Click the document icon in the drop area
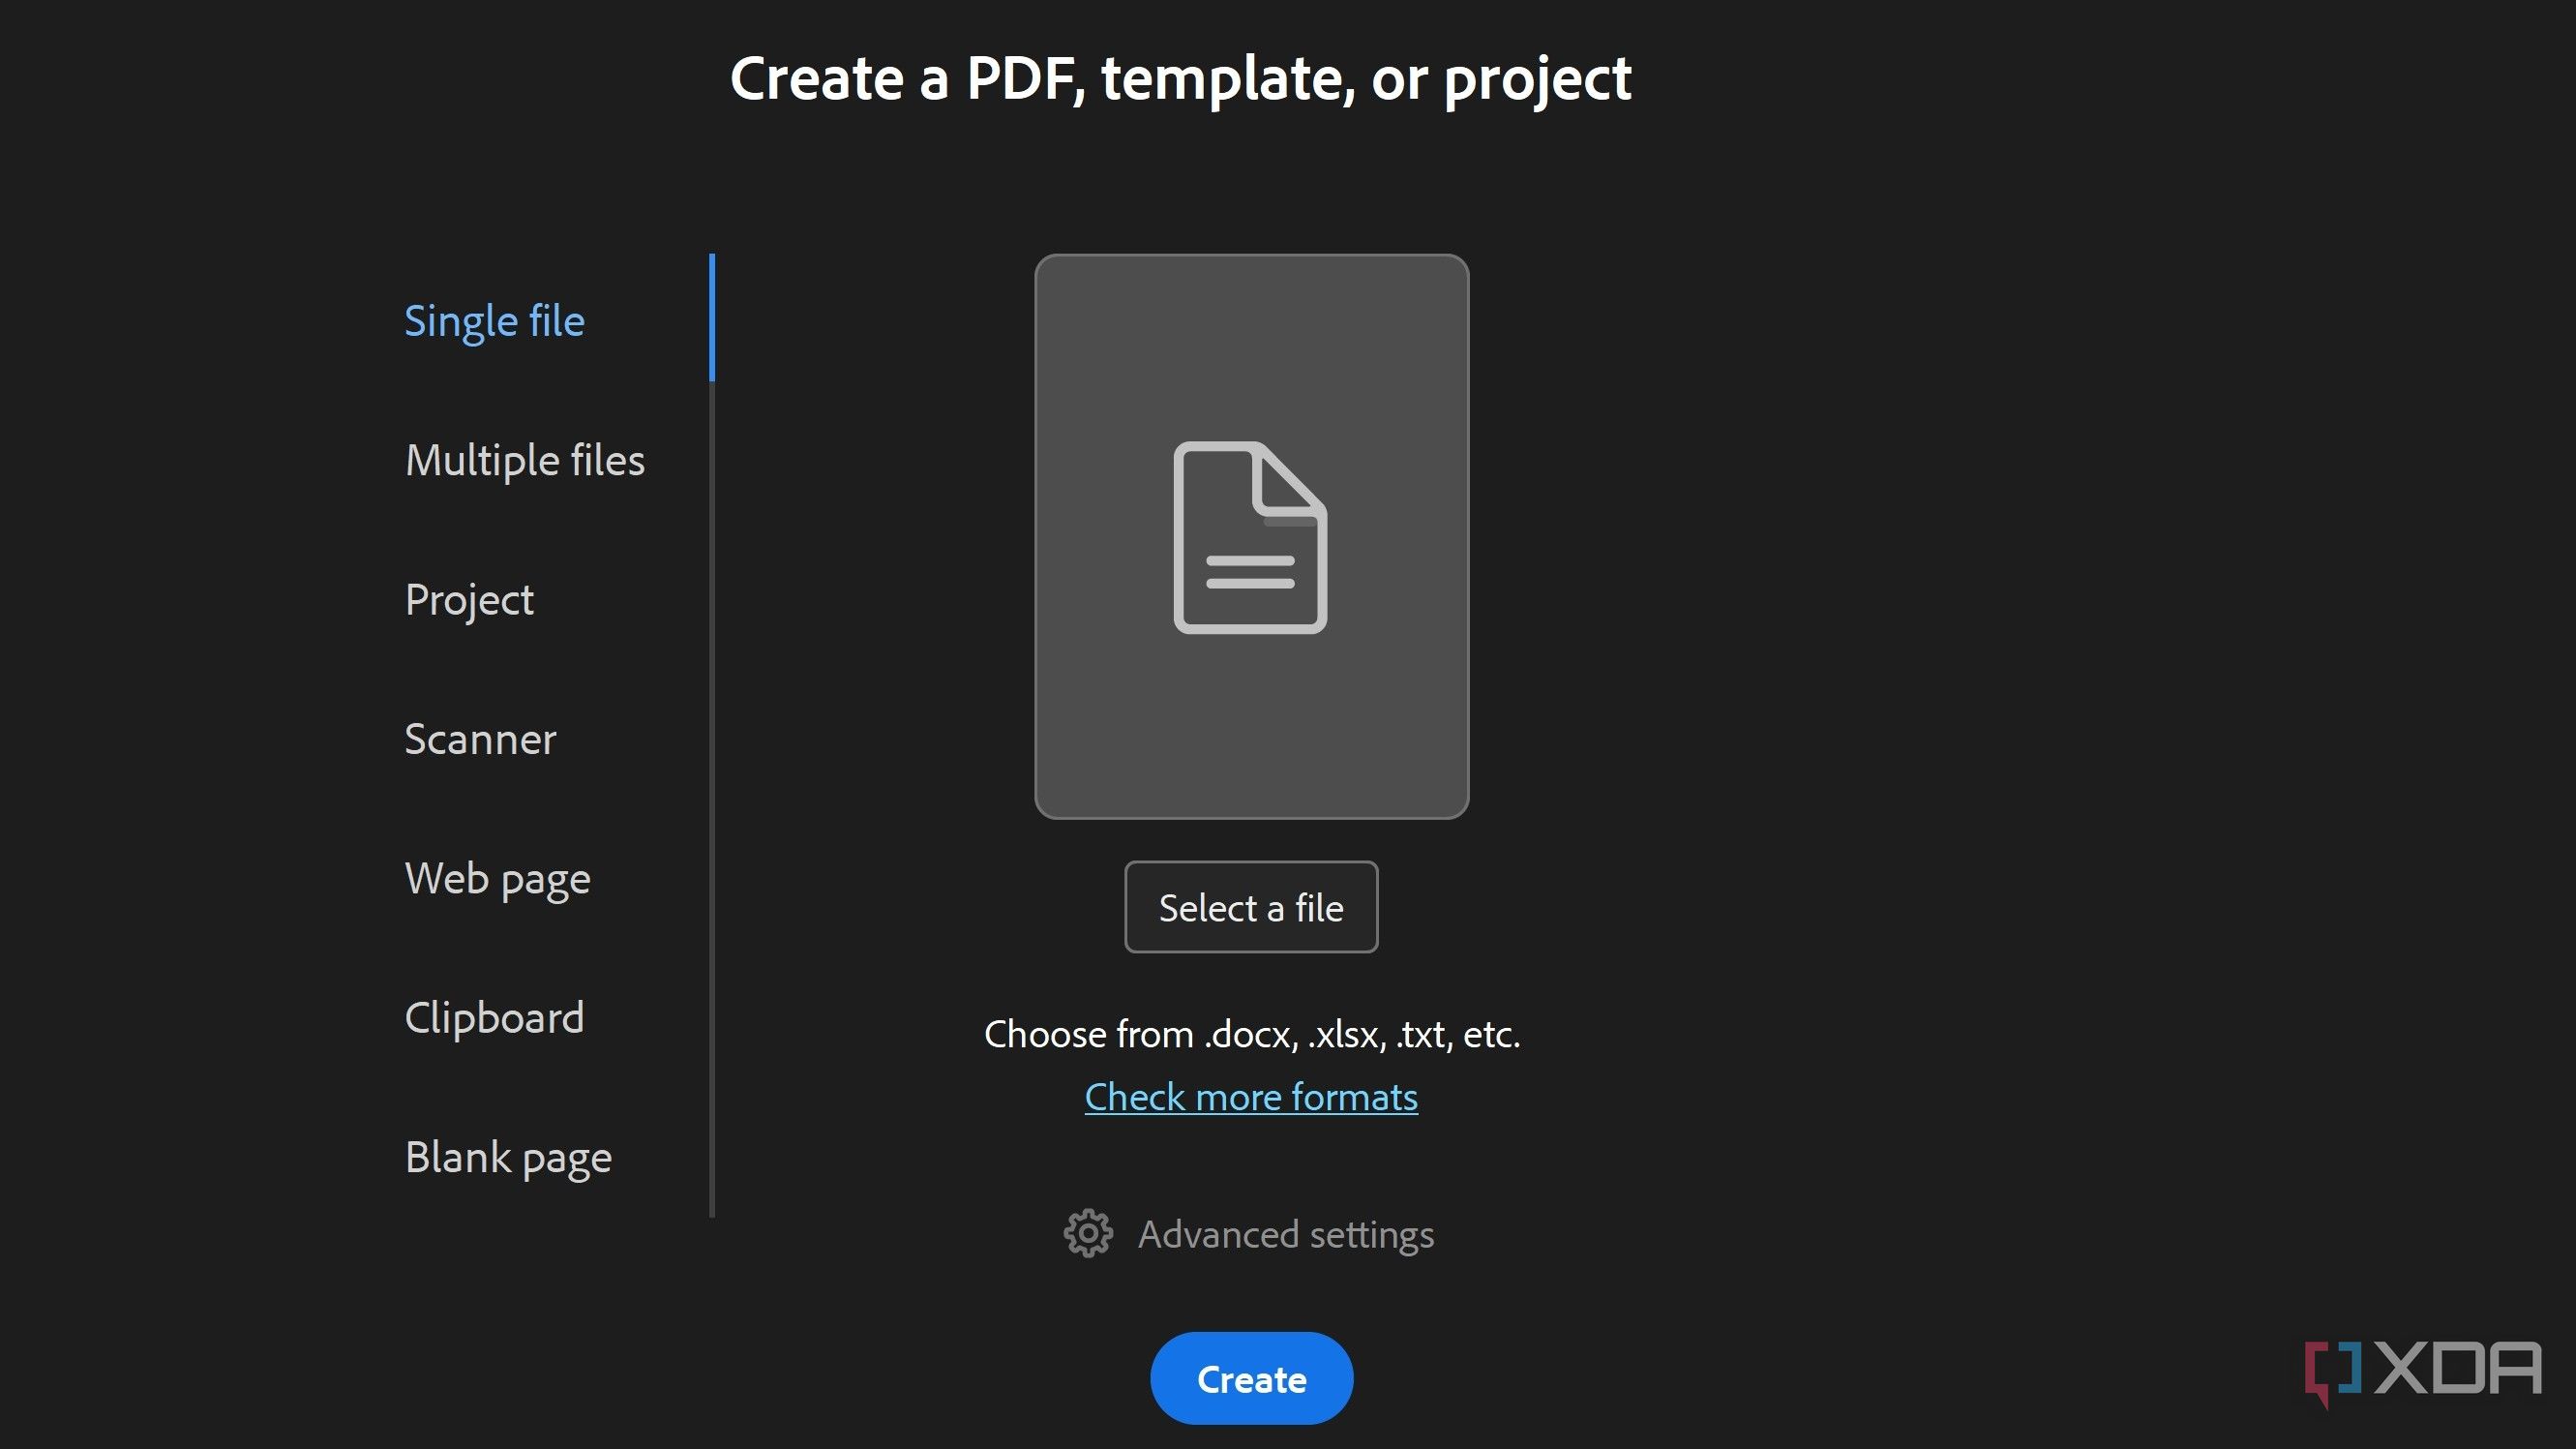The image size is (2576, 1449). coord(1250,537)
